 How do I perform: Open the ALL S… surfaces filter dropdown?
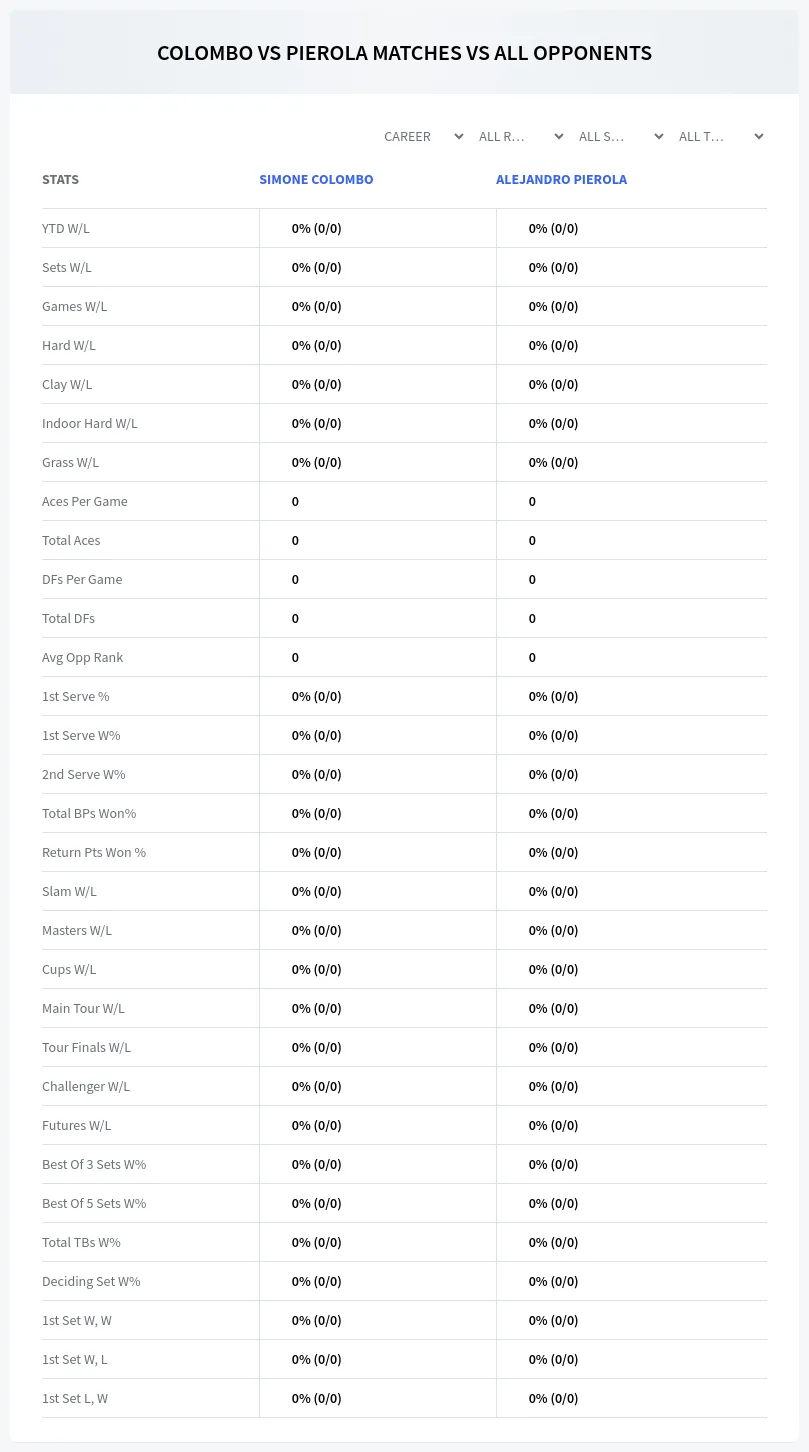[621, 136]
